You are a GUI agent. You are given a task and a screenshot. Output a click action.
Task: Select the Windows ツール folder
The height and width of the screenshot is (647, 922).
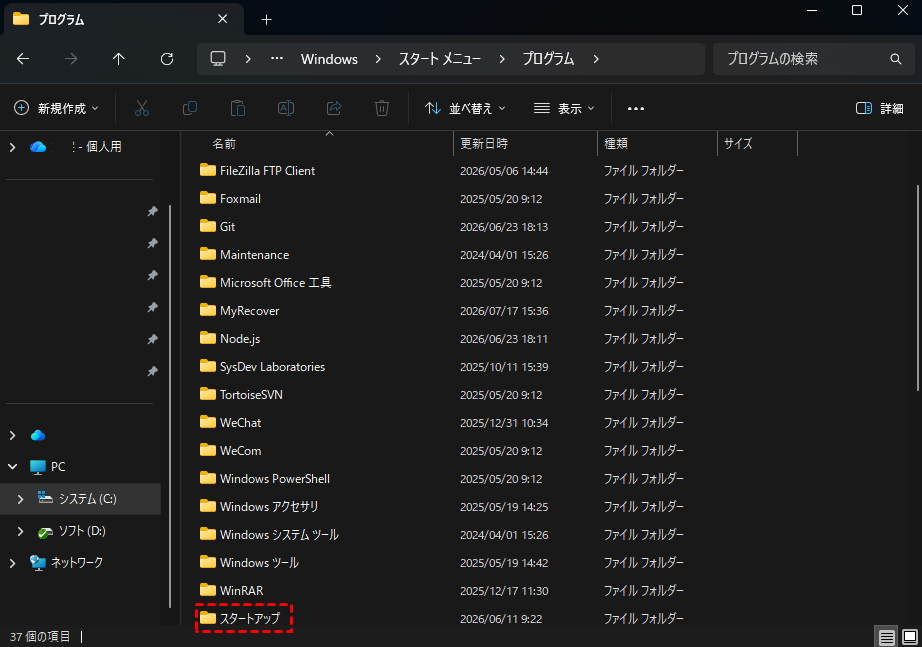click(x=259, y=562)
